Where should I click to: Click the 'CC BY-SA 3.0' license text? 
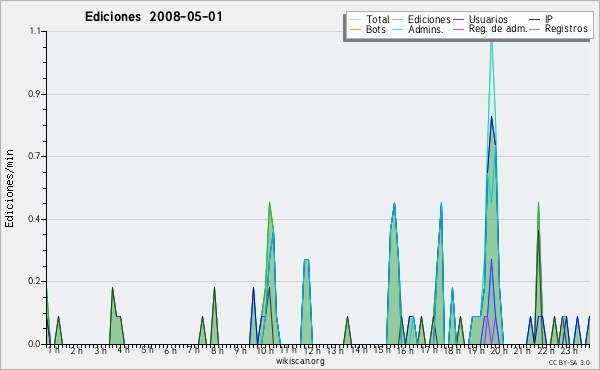click(569, 362)
